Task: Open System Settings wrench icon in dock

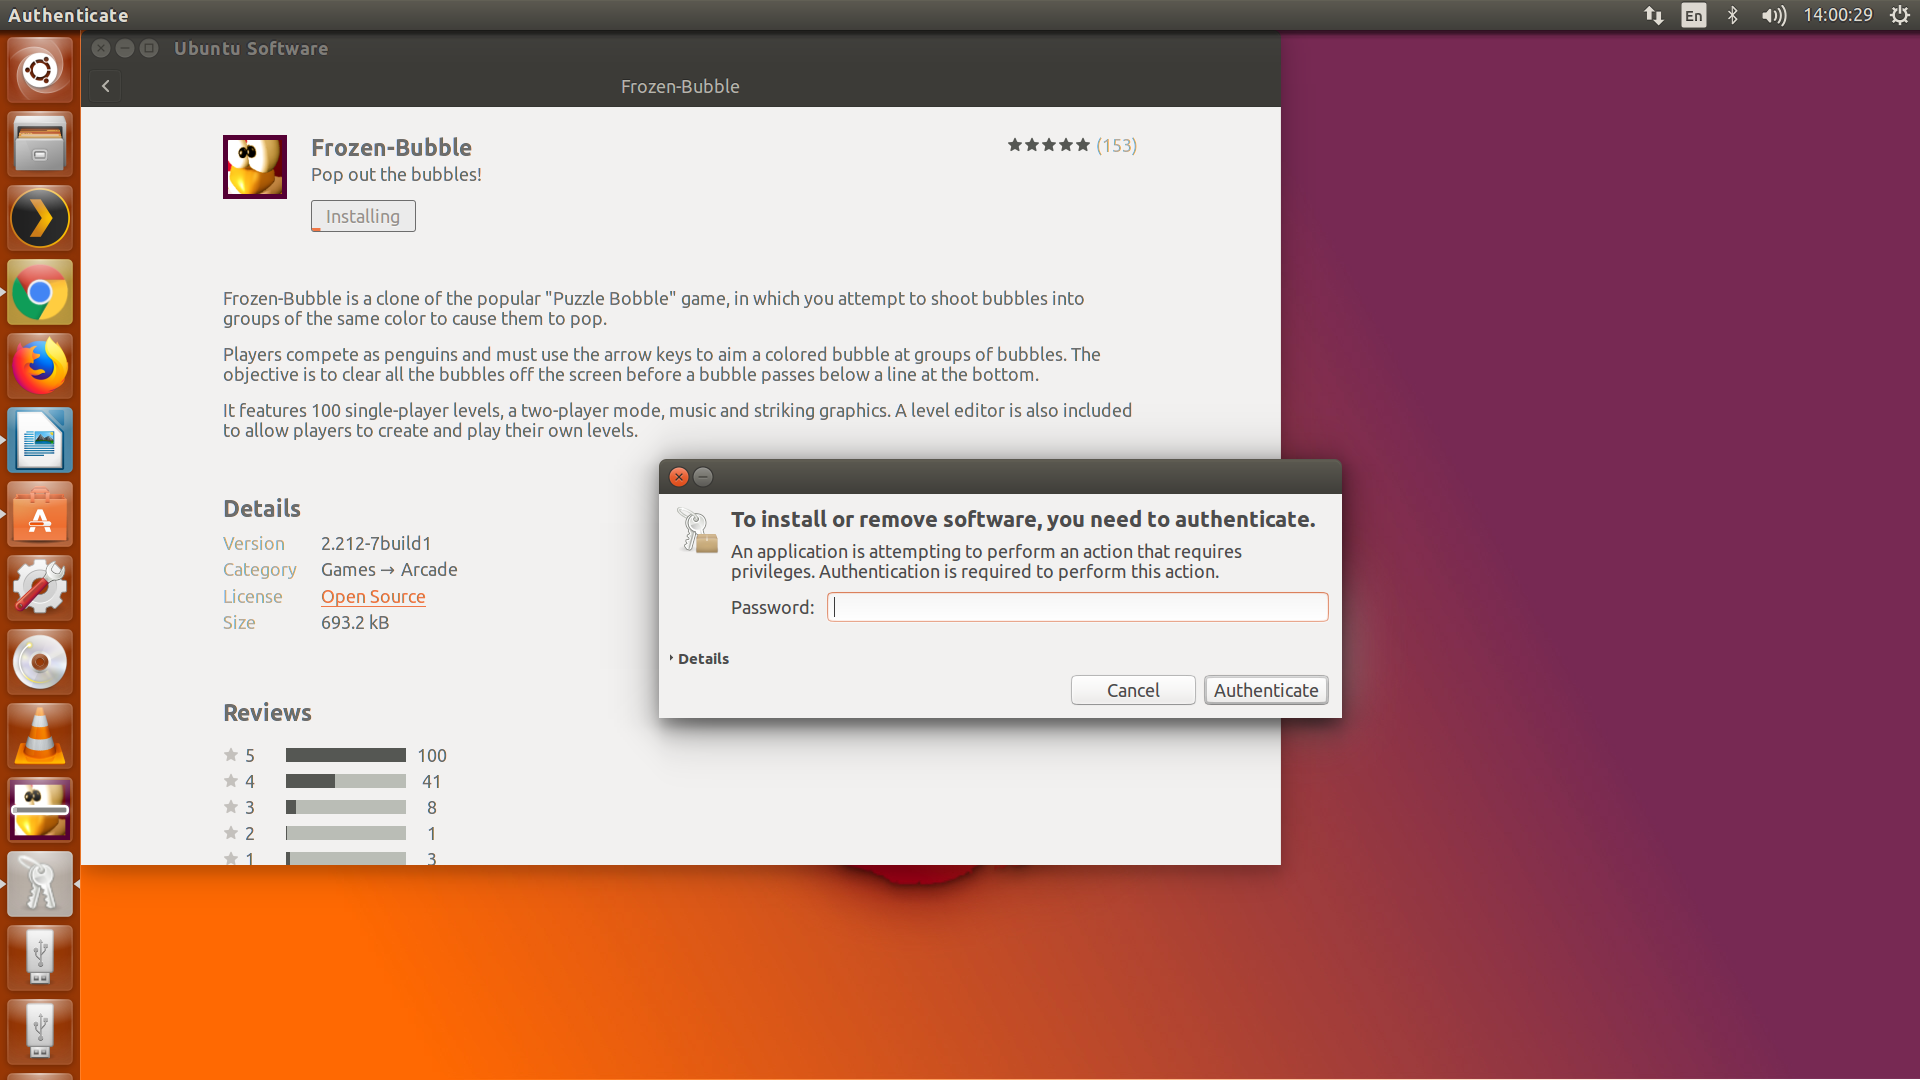Action: pos(40,588)
